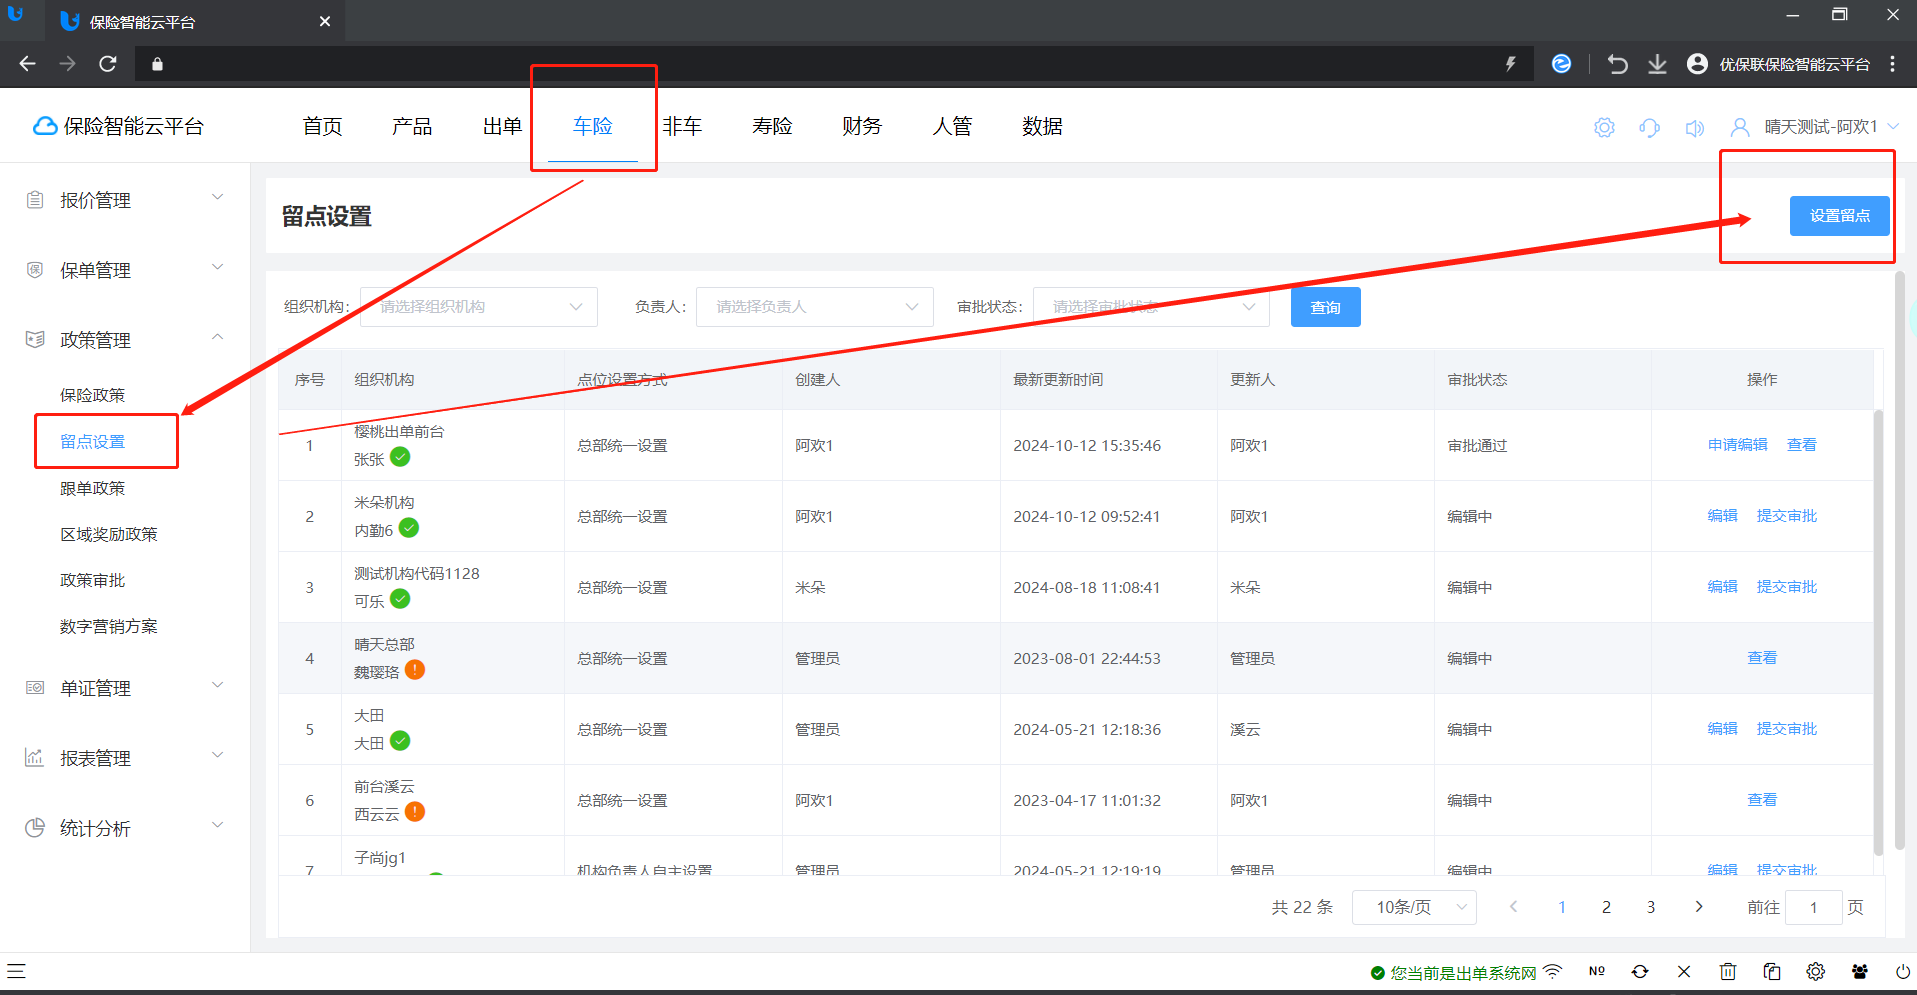The width and height of the screenshot is (1917, 995).
Task: Click 提交审批 for 米朵机构 row
Action: (x=1786, y=516)
